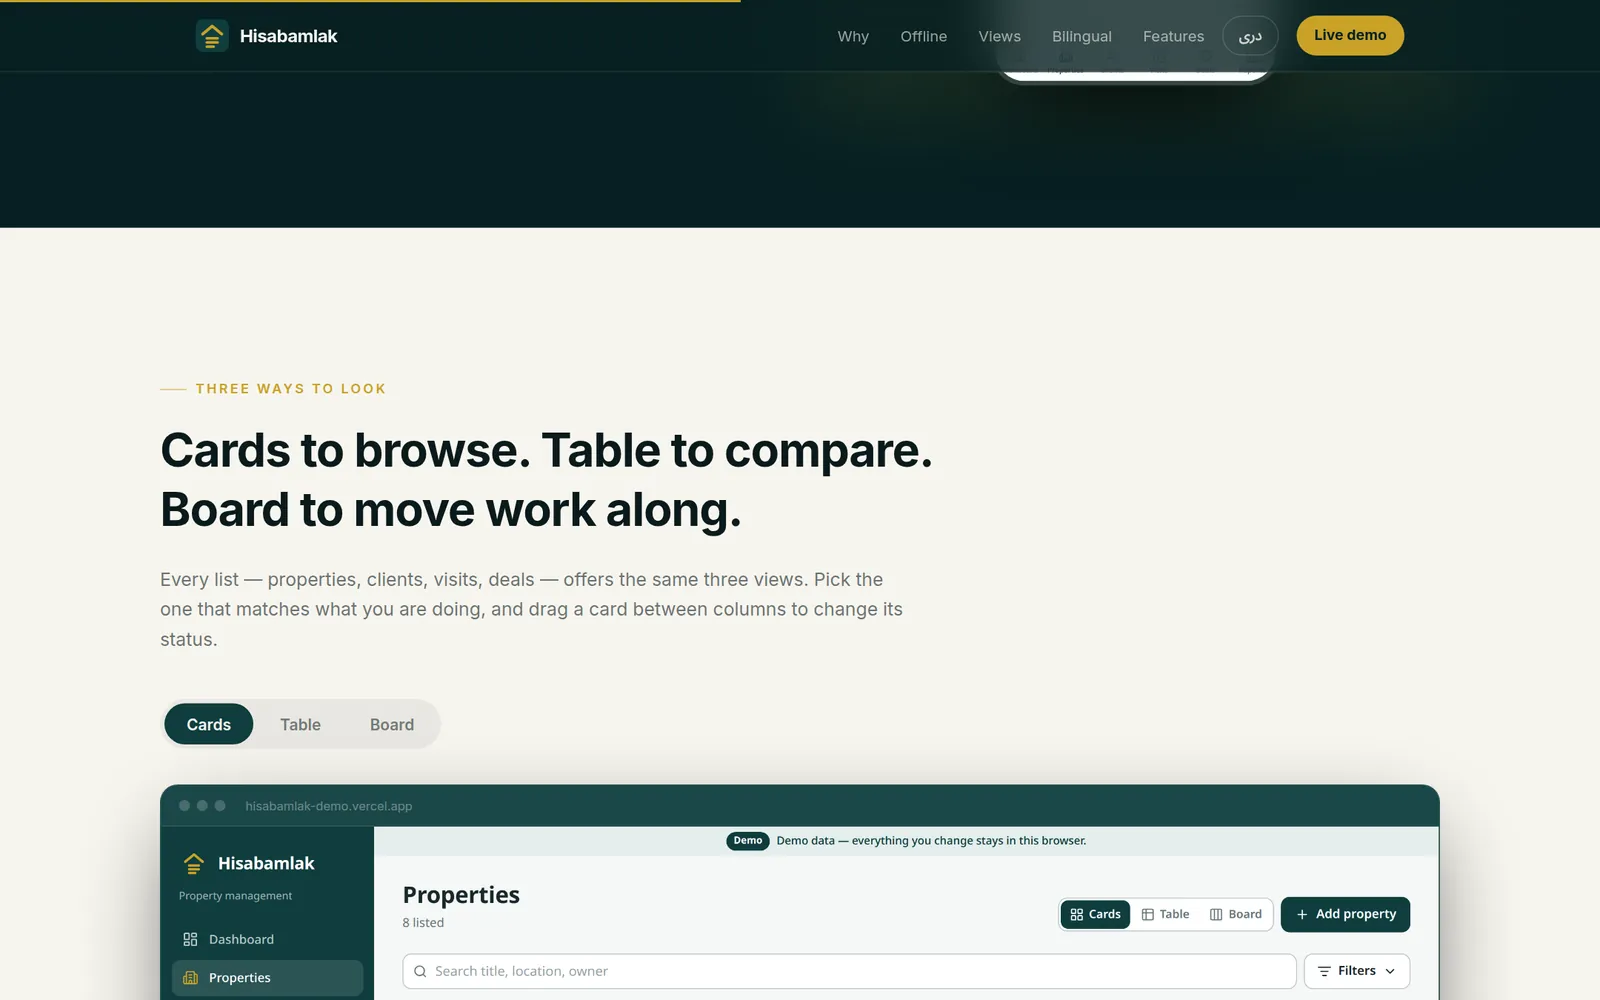This screenshot has height=1000, width=1600.
Task: Switch to the Board view pill tab
Action: click(x=392, y=724)
